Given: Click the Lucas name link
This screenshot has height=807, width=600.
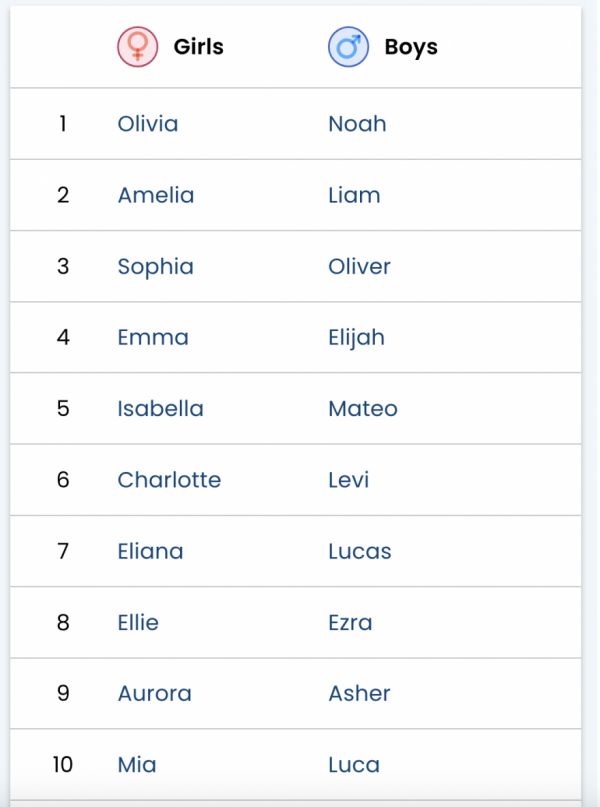Looking at the screenshot, I should [x=359, y=551].
